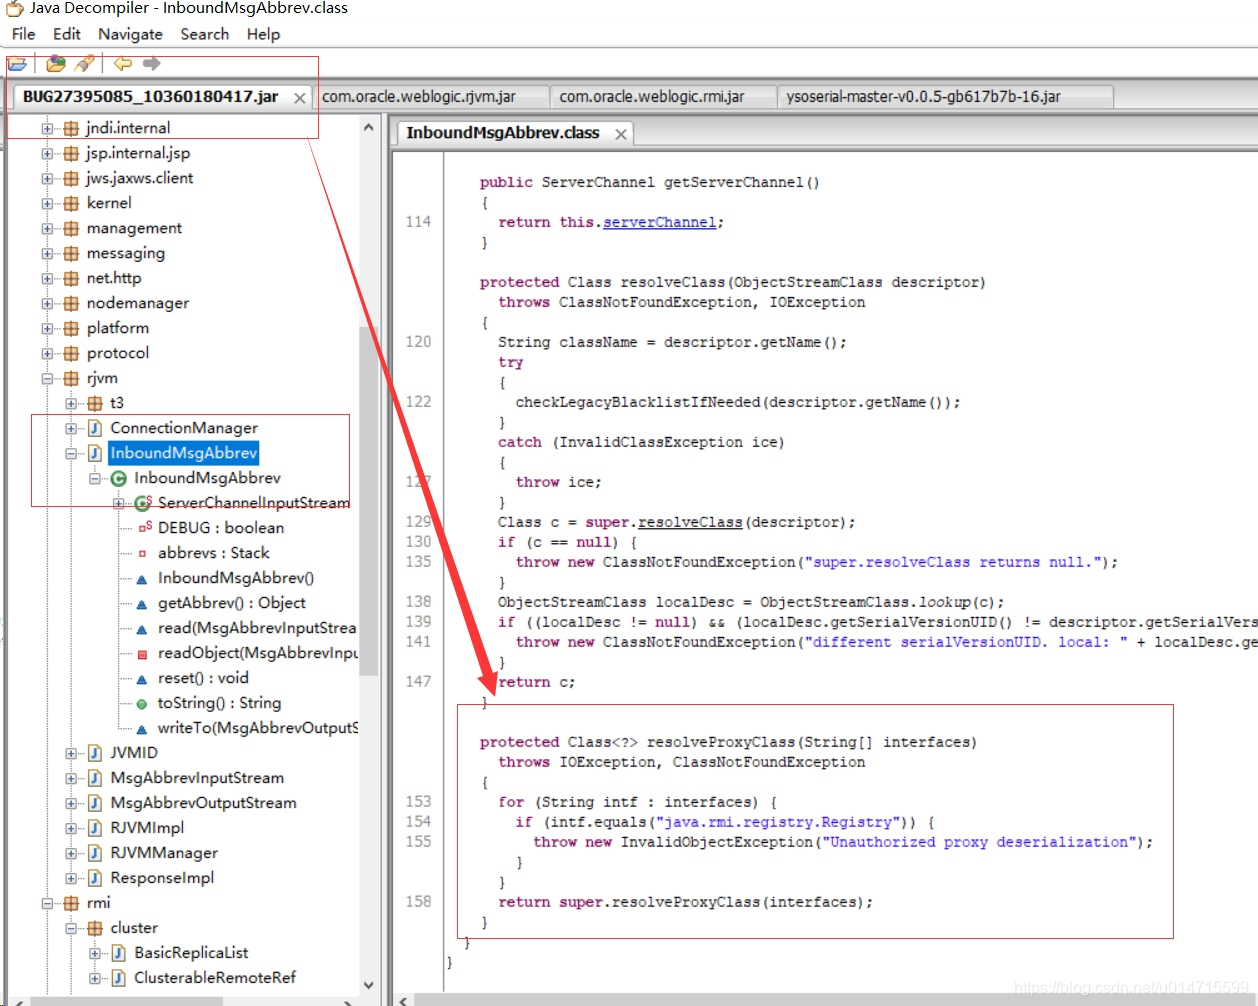Image resolution: width=1258 pixels, height=1006 pixels.
Task: Close the InboundMsgAbbrev.class editor tab
Action: tap(621, 134)
